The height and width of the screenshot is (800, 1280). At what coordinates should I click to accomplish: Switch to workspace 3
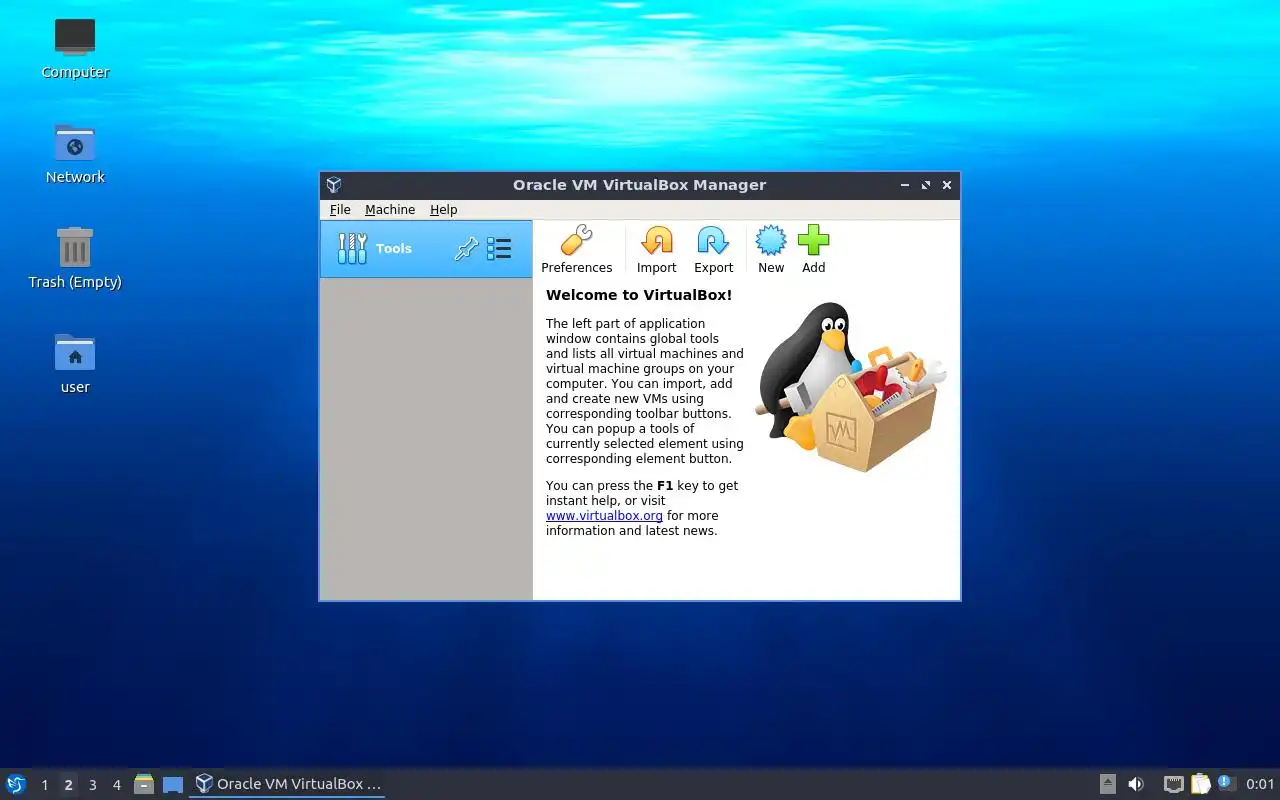92,785
